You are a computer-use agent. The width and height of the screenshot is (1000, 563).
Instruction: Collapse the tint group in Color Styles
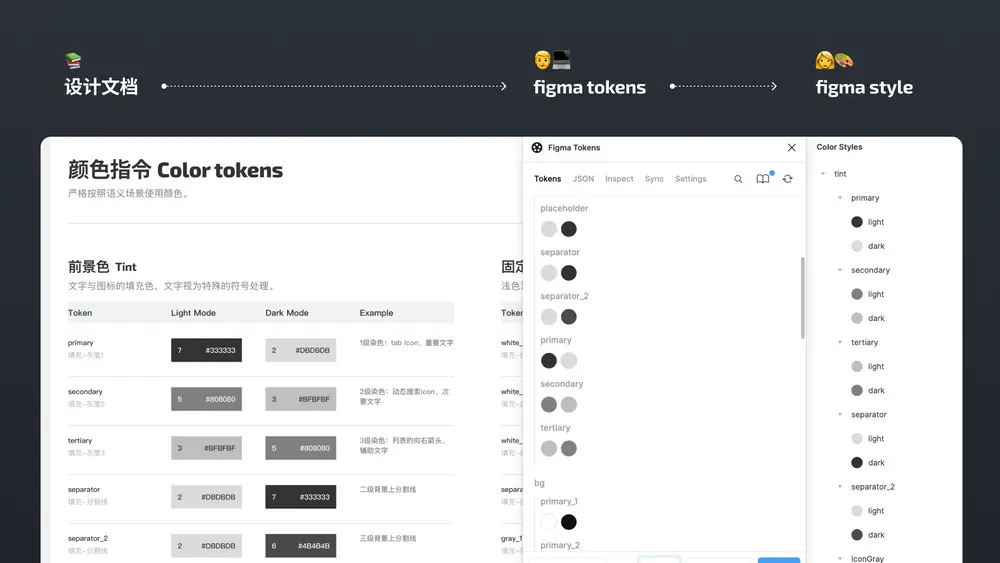point(823,174)
